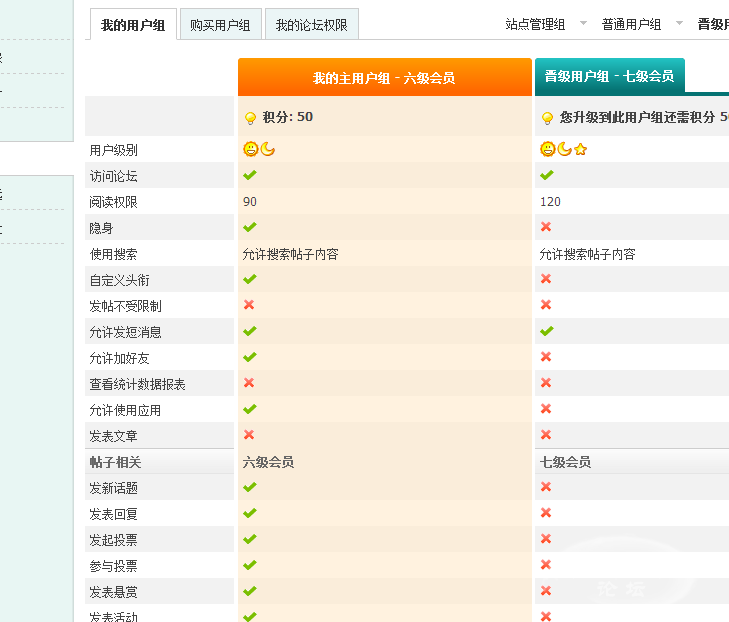Click the 发起投票 red cross for 七级会员
Image resolution: width=729 pixels, height=622 pixels.
click(546, 539)
